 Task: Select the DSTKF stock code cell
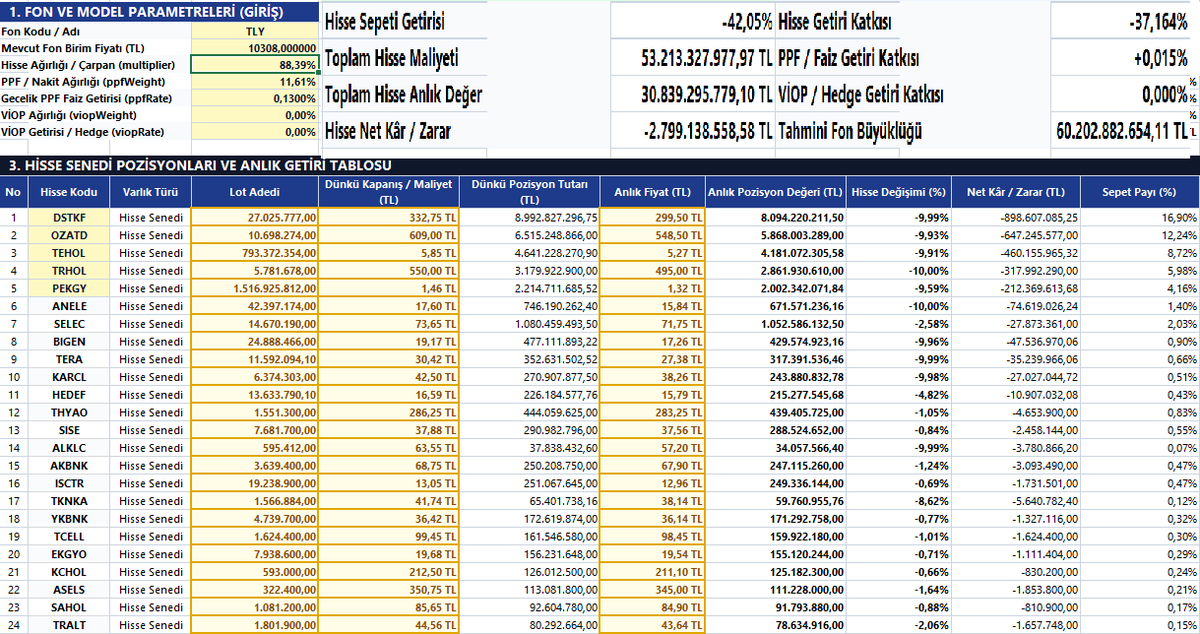68,217
